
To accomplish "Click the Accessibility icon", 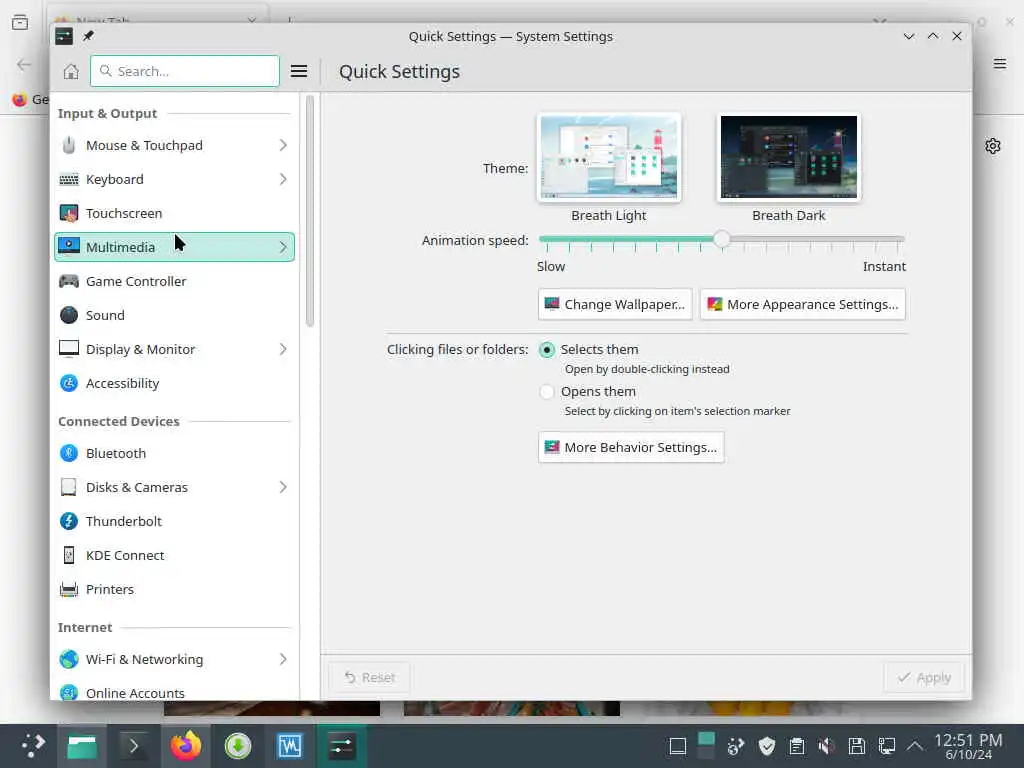I will [x=69, y=383].
